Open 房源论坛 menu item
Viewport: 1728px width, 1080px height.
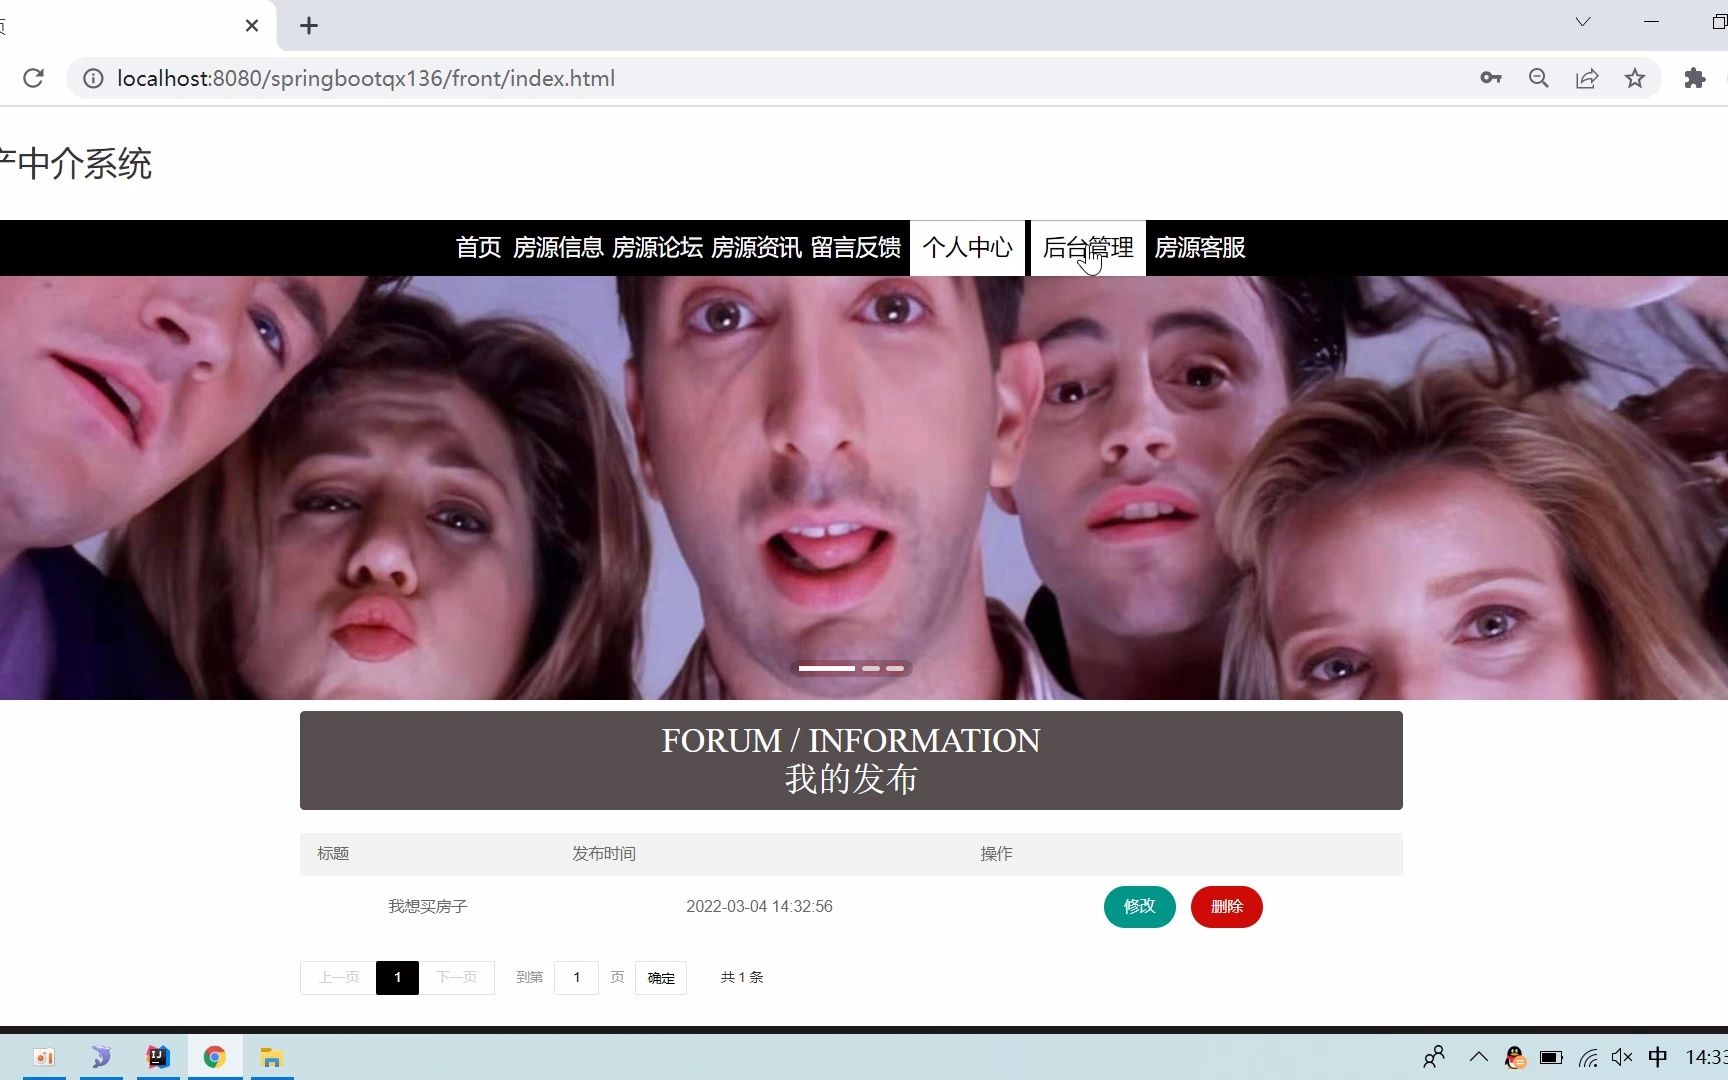pyautogui.click(x=657, y=247)
